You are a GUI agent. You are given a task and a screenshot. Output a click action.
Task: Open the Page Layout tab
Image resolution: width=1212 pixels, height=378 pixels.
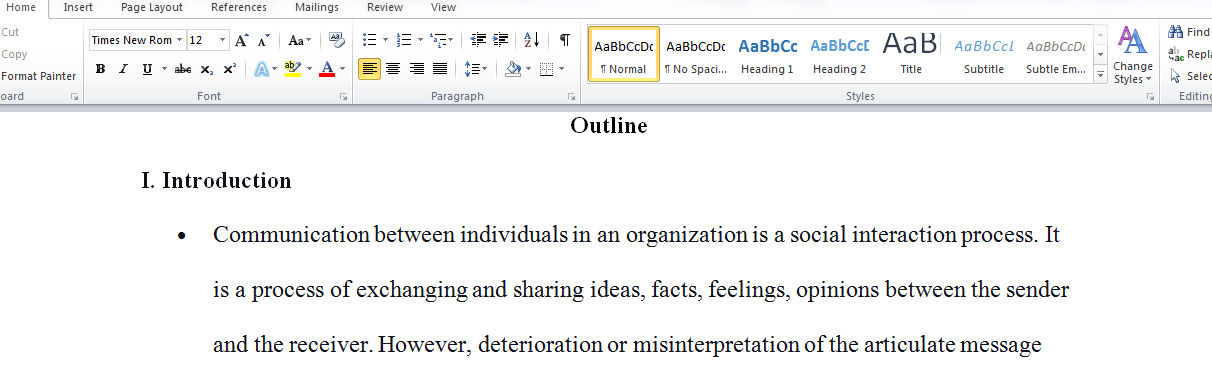[152, 7]
